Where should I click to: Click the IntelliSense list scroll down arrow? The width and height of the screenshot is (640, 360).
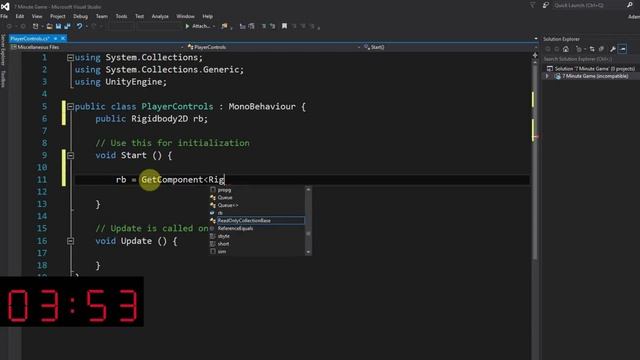click(308, 252)
